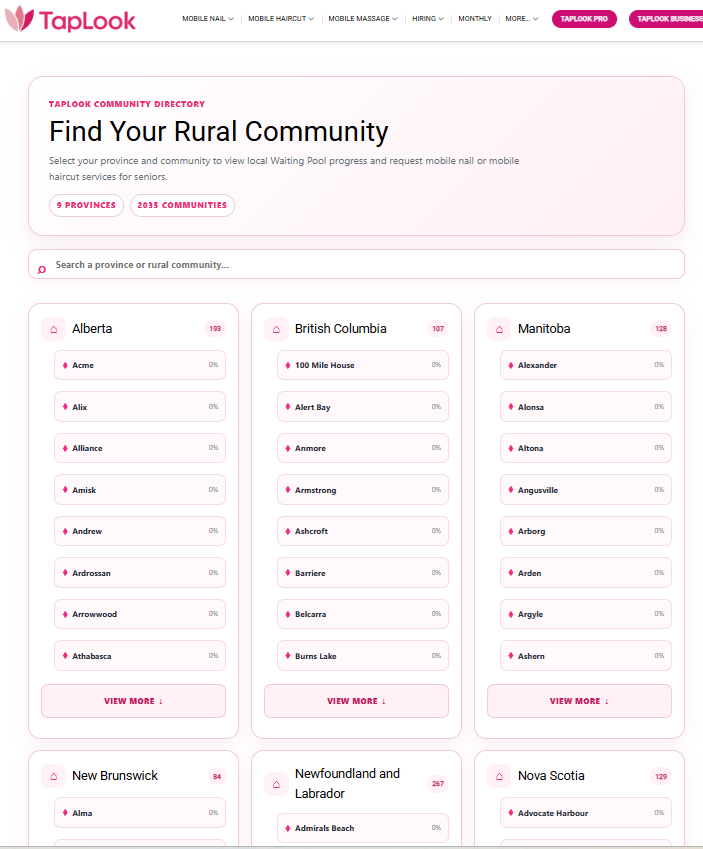The image size is (703, 849).
Task: Open the Alma community entry
Action: (140, 813)
